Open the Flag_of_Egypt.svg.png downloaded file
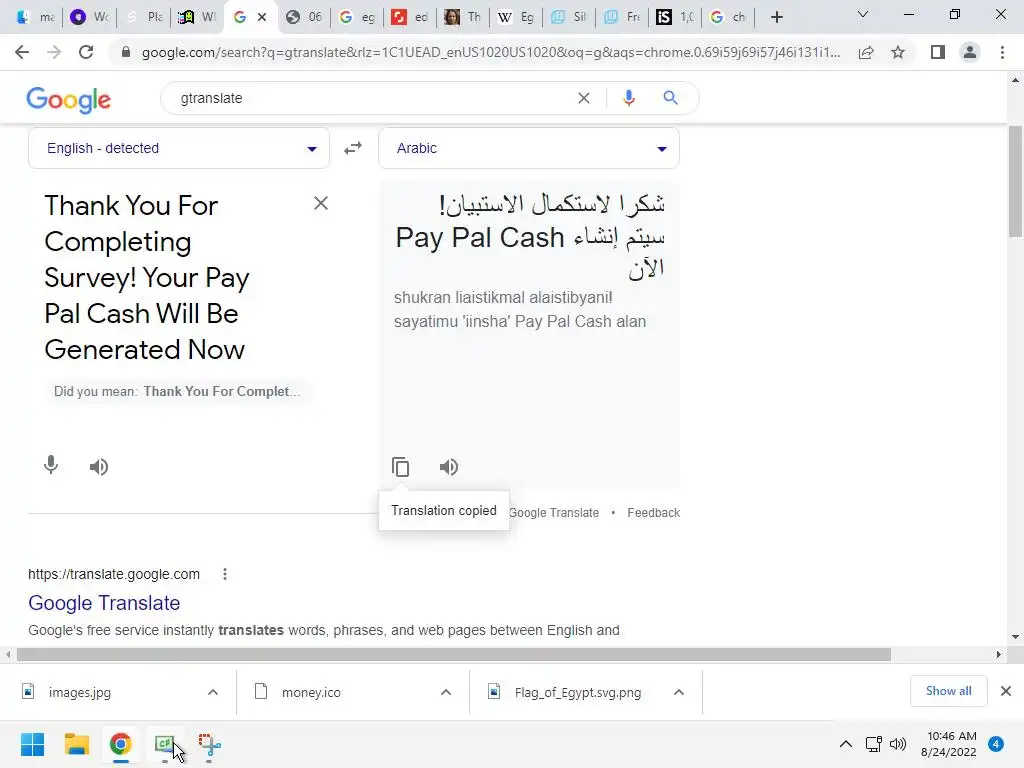This screenshot has width=1024, height=768. point(577,692)
